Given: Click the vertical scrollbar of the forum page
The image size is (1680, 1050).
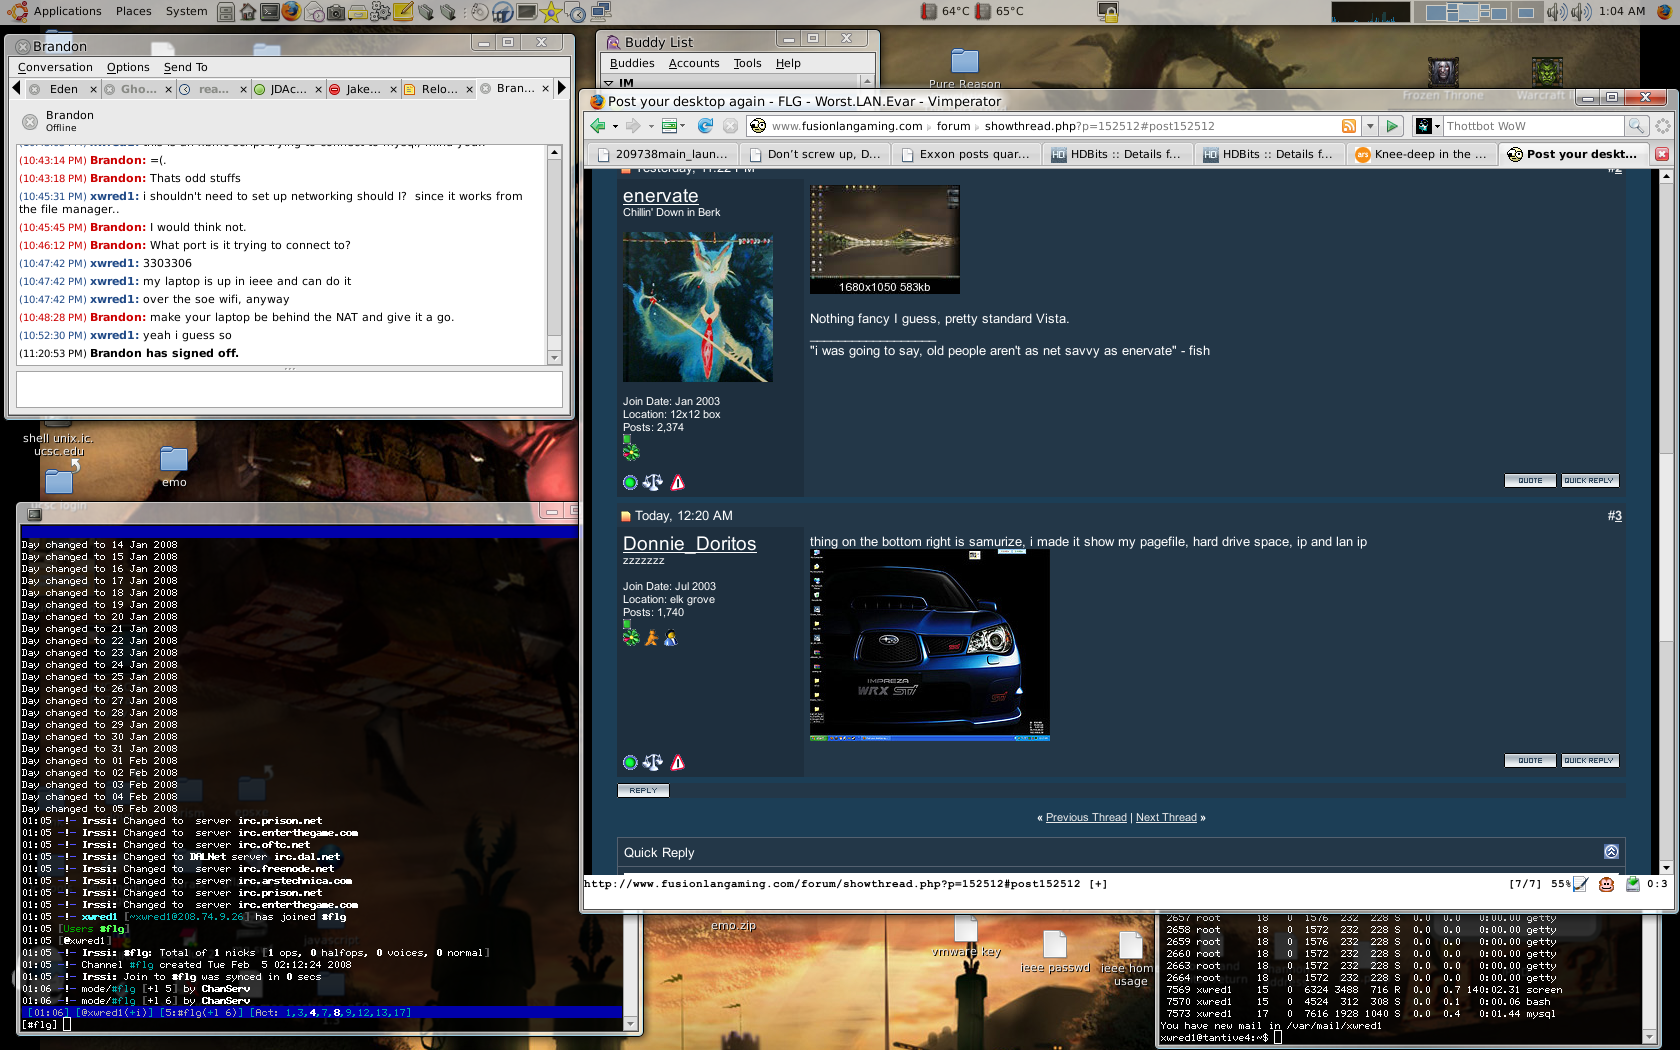Looking at the screenshot, I should [x=1666, y=520].
